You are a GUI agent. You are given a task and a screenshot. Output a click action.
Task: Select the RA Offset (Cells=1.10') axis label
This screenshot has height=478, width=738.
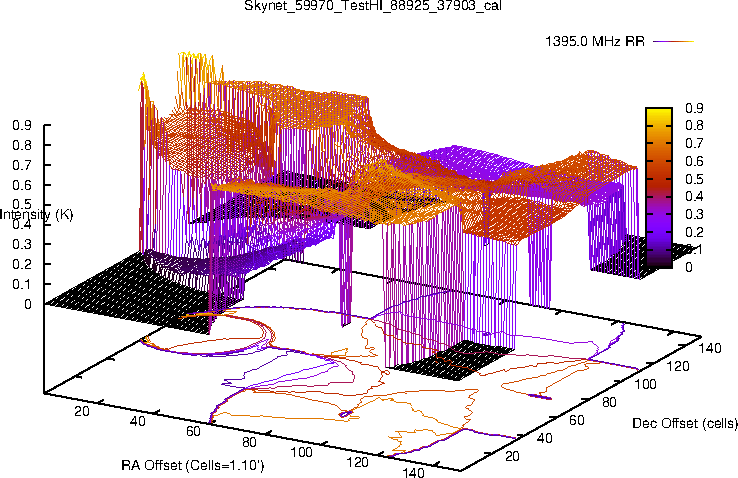click(193, 465)
